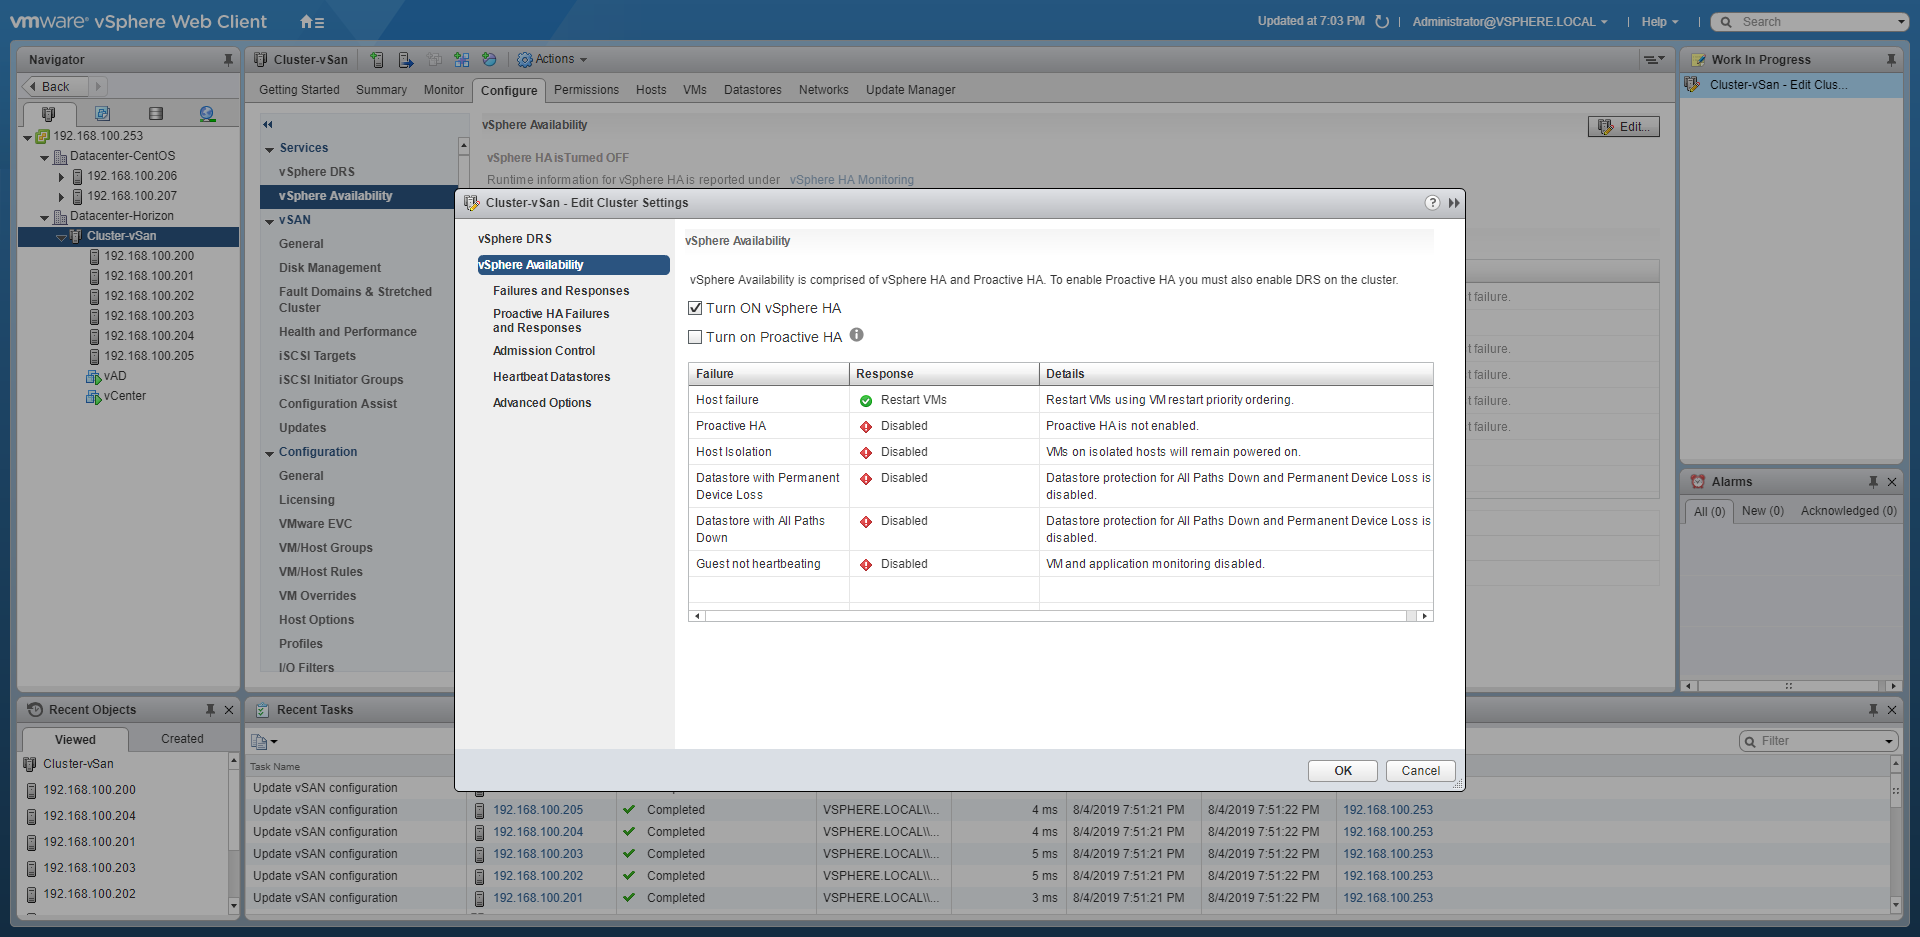Select Admission Control in dialog sidebar
Image resolution: width=1920 pixels, height=937 pixels.
(x=543, y=351)
